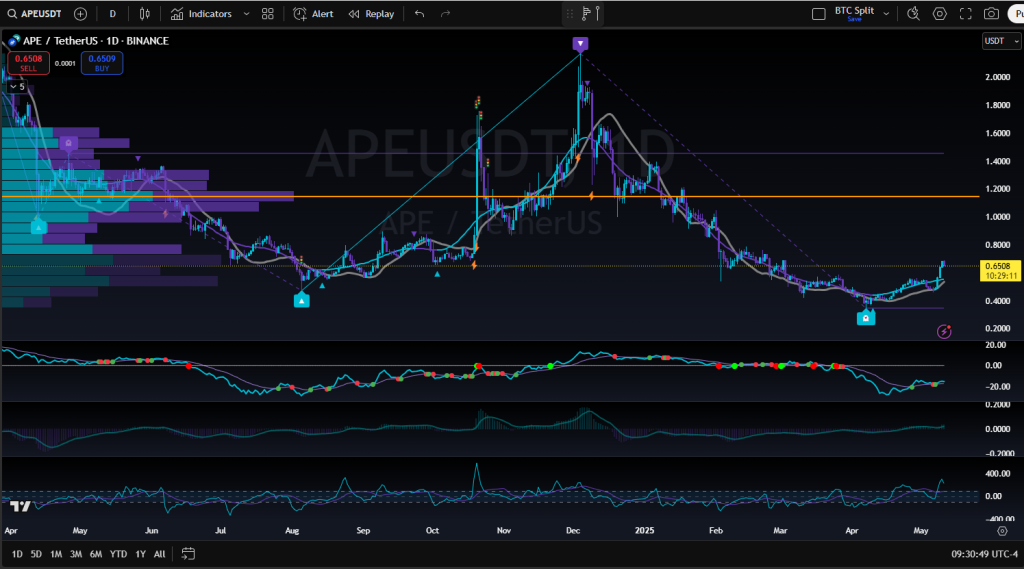Grab the floating toolbar drag handle
The image size is (1024, 569).
569,14
